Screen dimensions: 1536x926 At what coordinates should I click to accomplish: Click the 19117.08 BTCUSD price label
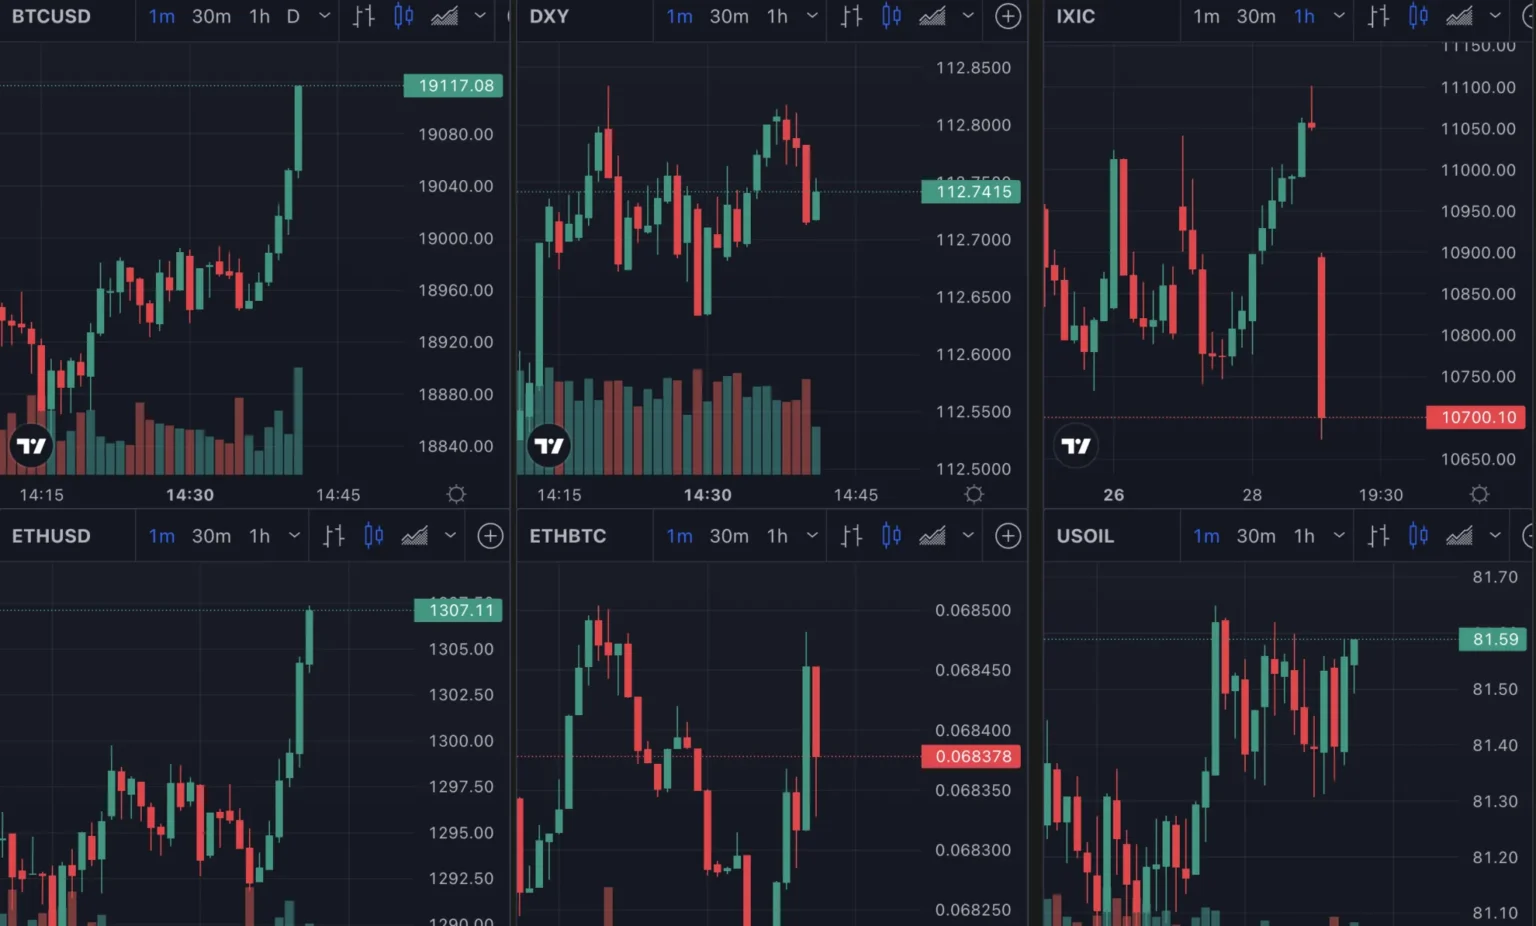click(x=454, y=86)
